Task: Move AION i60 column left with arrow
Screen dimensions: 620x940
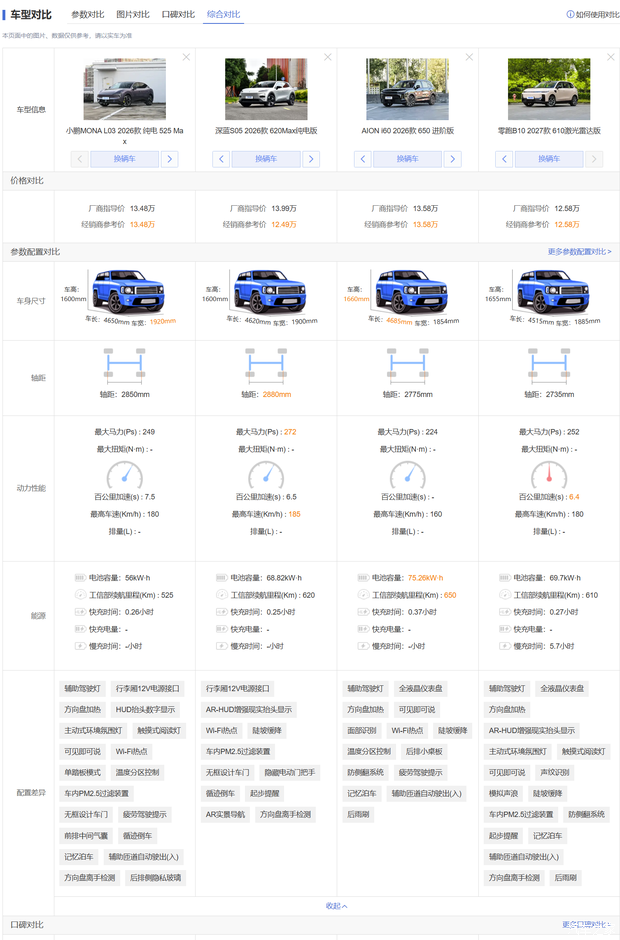Action: click(x=363, y=159)
